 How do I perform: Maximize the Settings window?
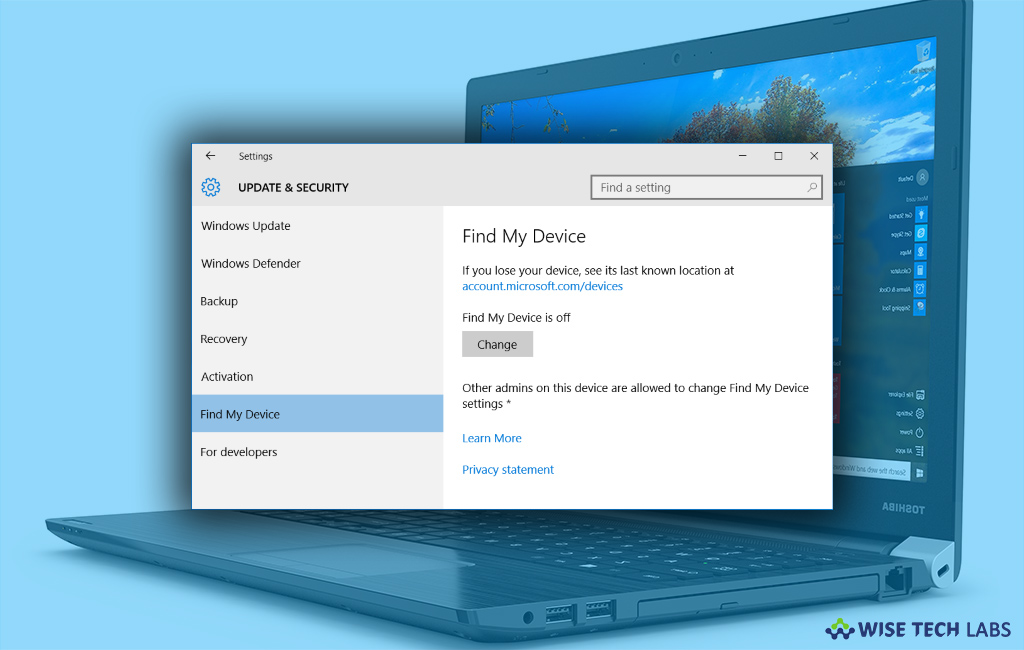click(x=778, y=156)
